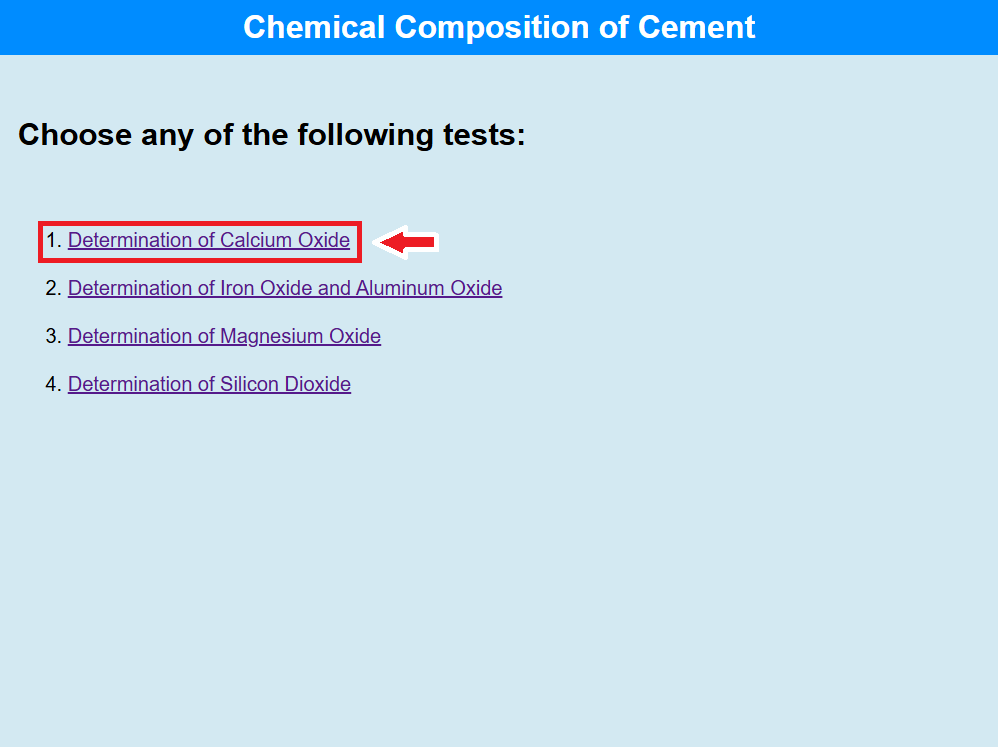Click the Chemical Composition of Cement title

tap(499, 27)
